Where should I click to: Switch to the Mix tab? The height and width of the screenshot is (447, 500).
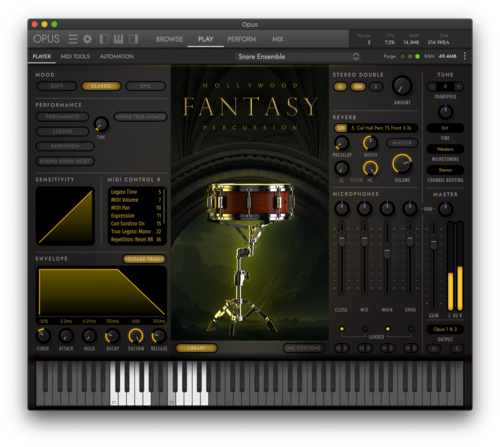tap(277, 39)
